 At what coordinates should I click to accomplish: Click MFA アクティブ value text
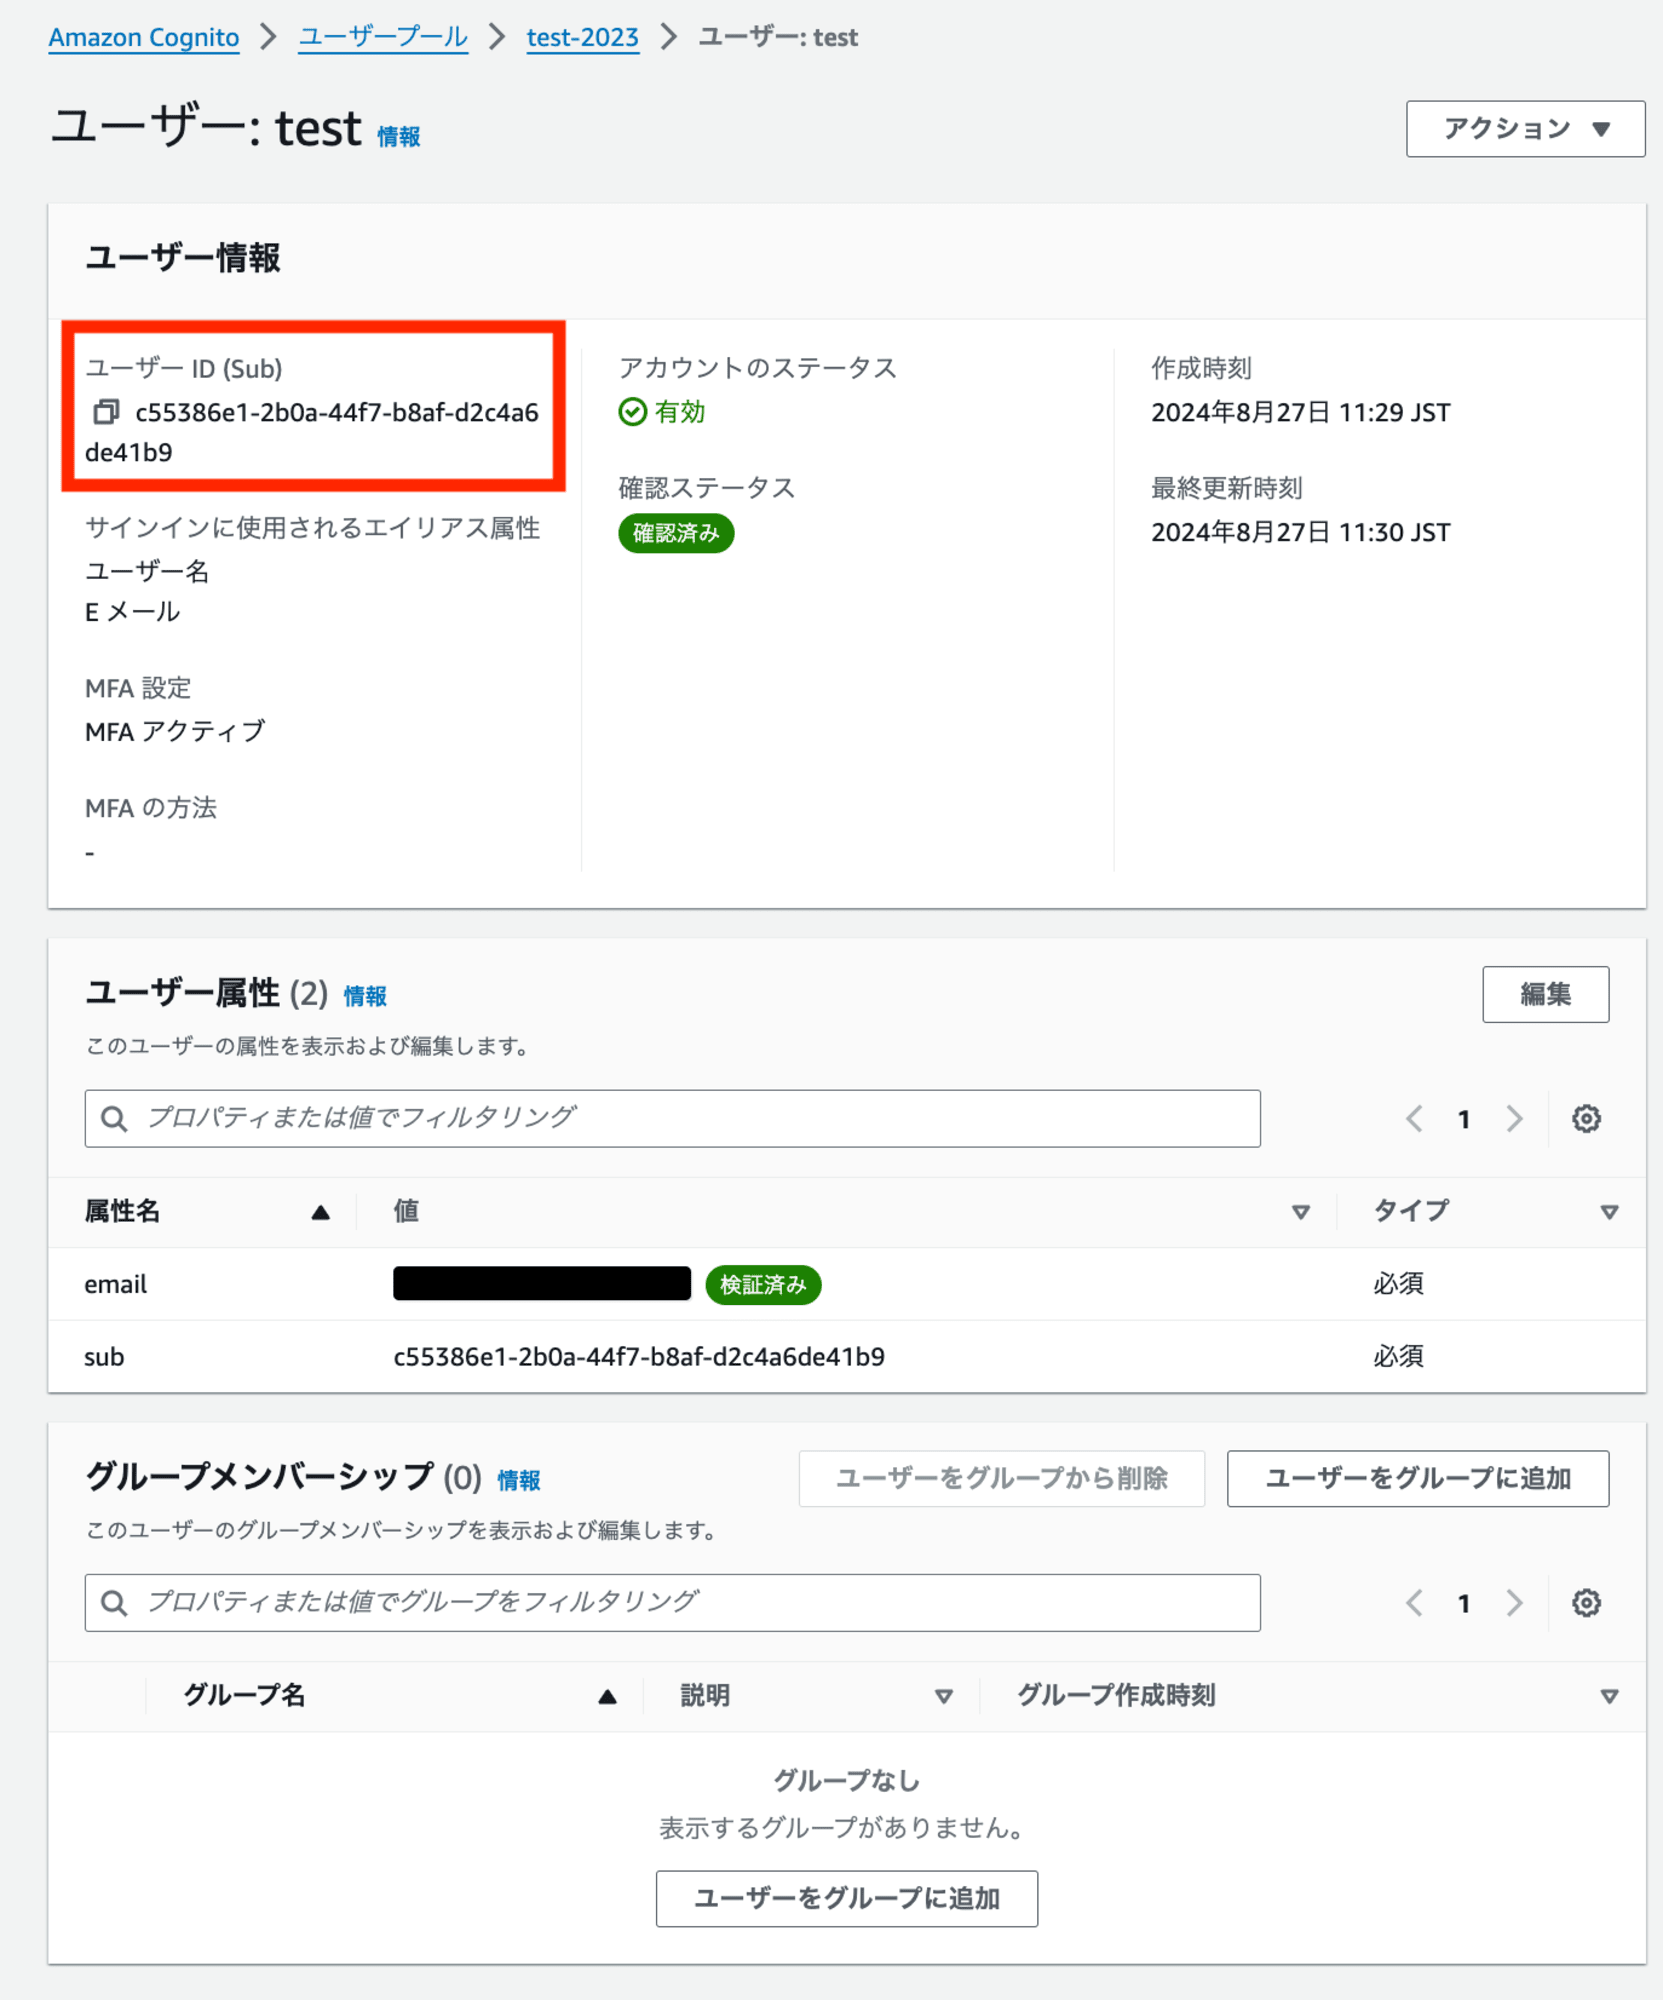click(175, 731)
